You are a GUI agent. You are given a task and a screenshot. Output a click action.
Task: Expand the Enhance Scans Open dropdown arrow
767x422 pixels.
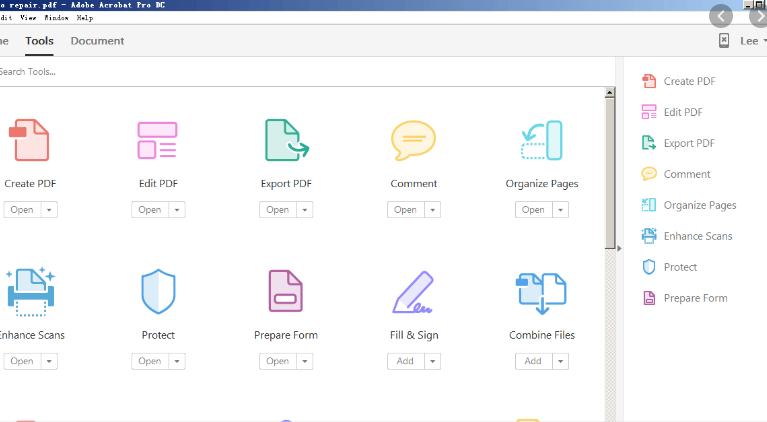[49, 361]
